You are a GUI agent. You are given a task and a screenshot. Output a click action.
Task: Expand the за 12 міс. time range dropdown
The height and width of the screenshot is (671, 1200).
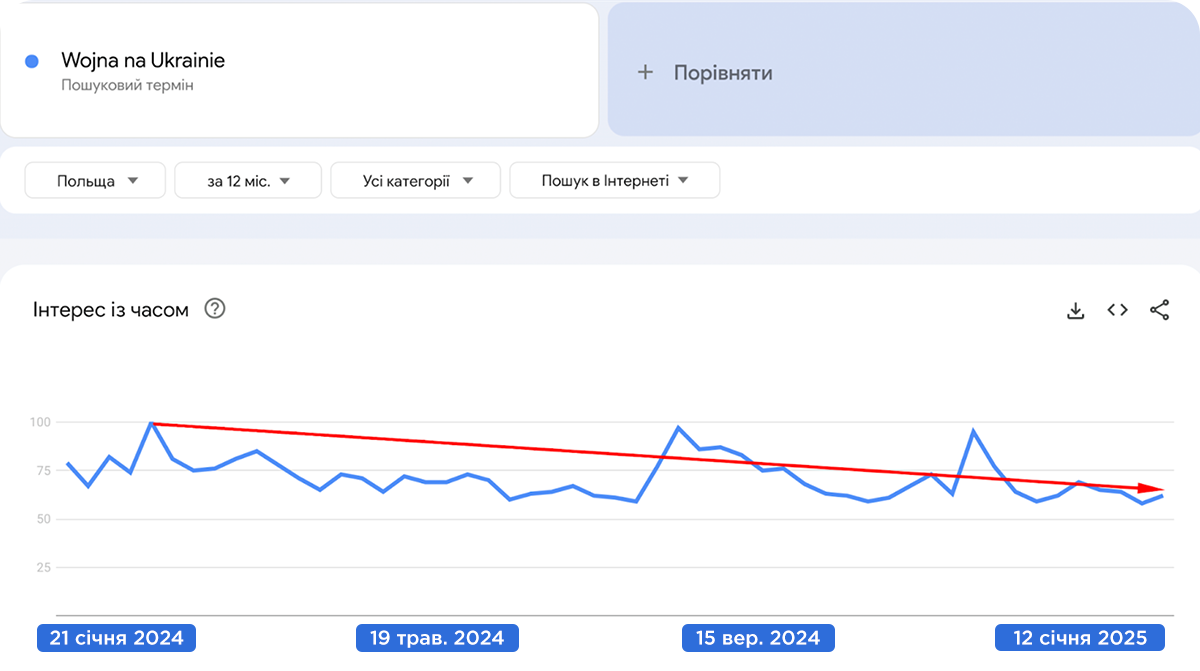[x=248, y=181]
